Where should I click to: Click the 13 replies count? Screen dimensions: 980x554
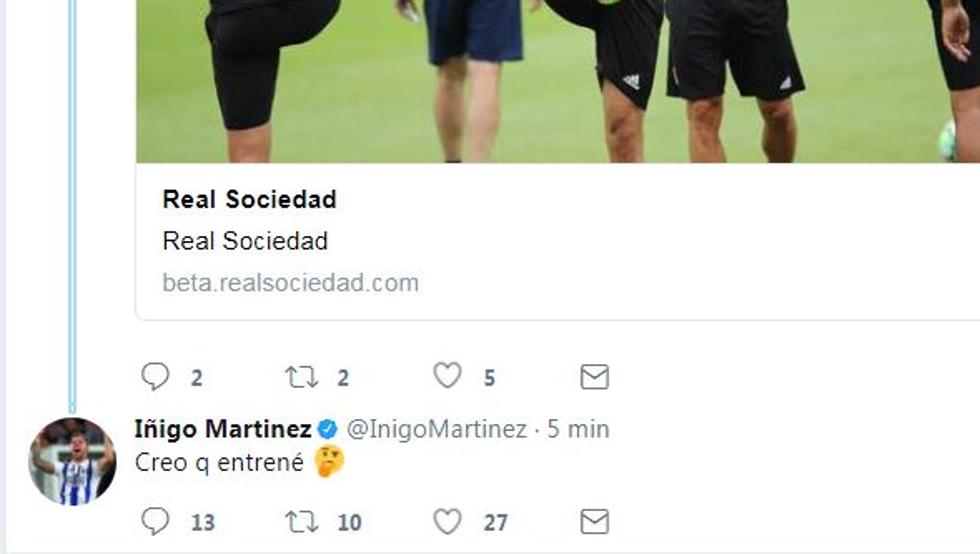click(203, 522)
